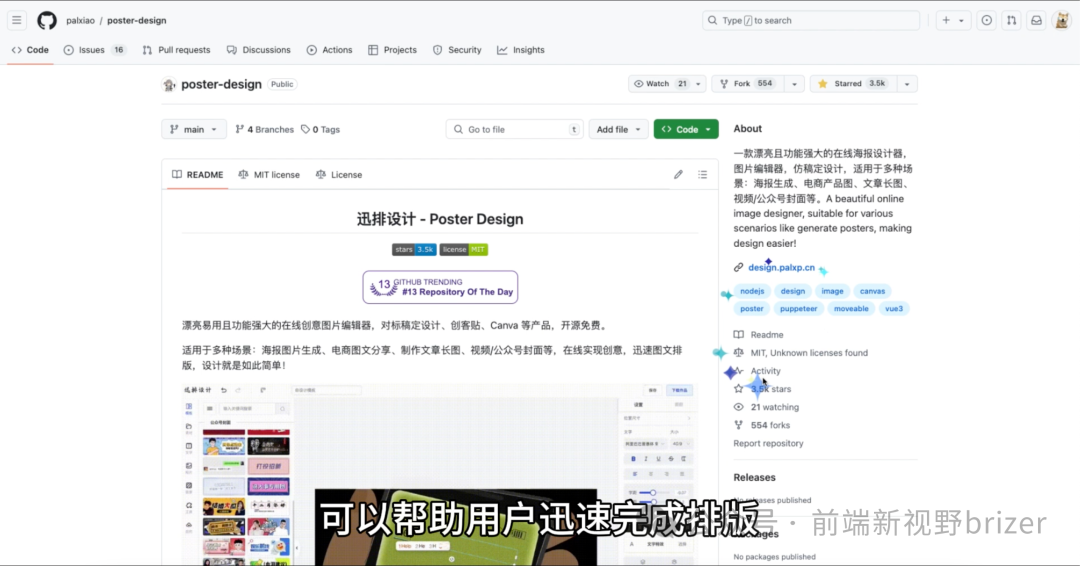The width and height of the screenshot is (1080, 566).
Task: Open the hamburger navigation menu
Action: 17,21
